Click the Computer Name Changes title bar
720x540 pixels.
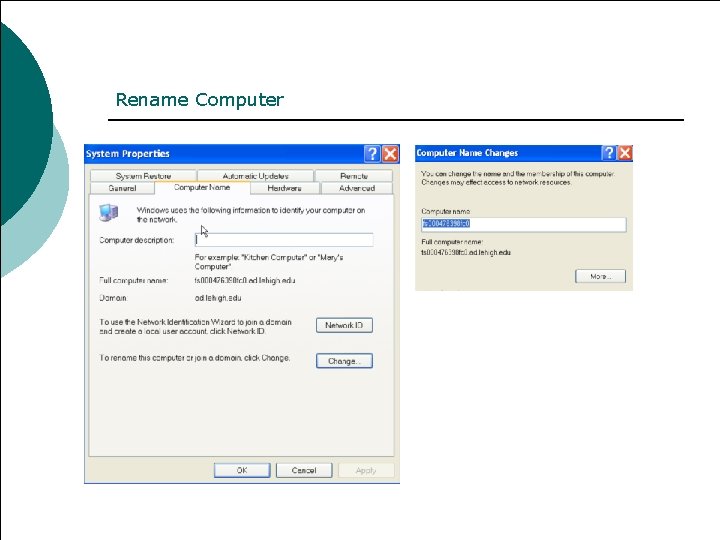(523, 153)
